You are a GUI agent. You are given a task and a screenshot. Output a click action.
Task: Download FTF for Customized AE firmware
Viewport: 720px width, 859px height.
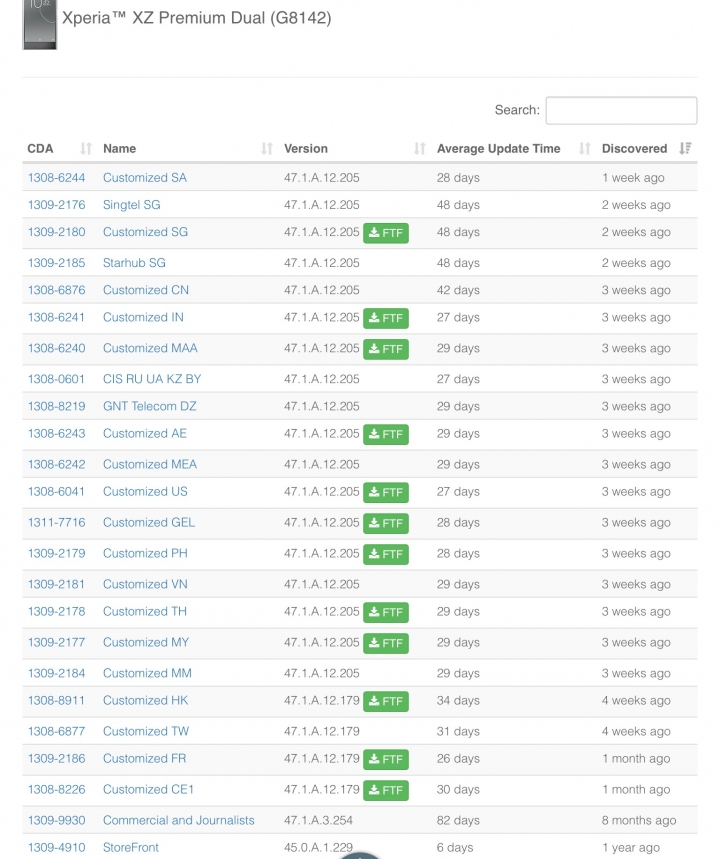(x=386, y=434)
